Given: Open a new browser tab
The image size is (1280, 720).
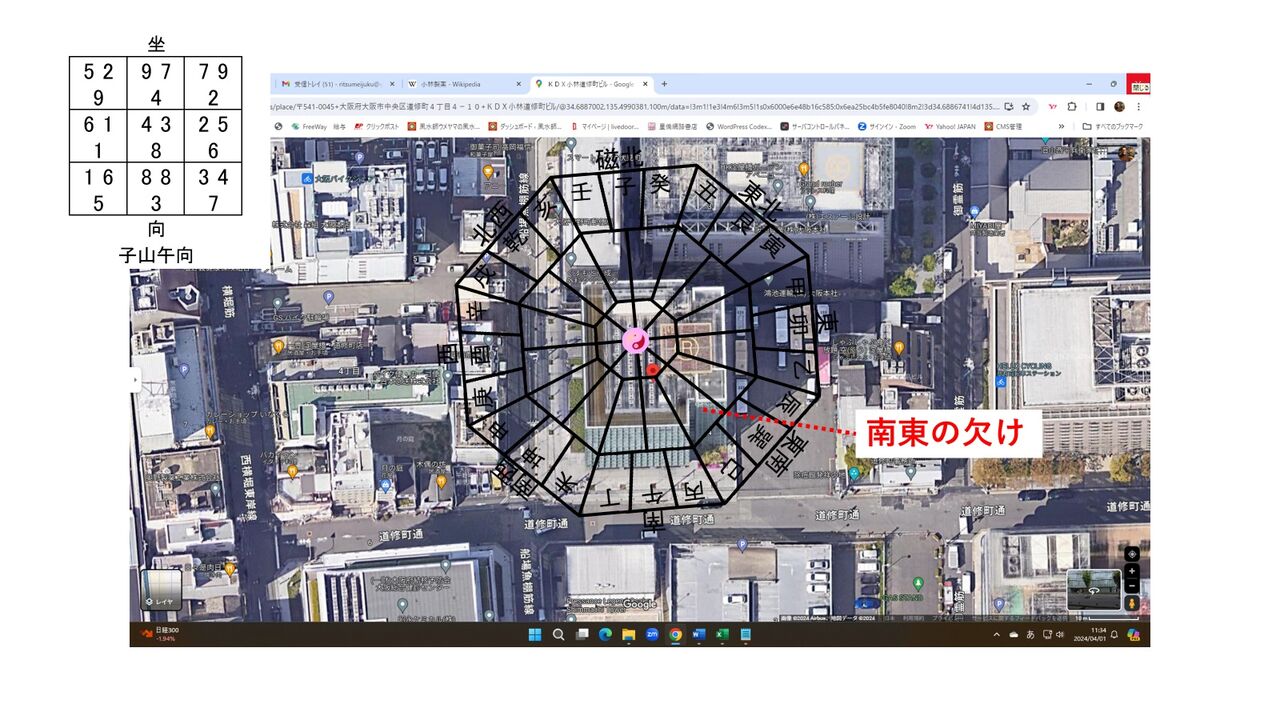Looking at the screenshot, I should (x=664, y=84).
